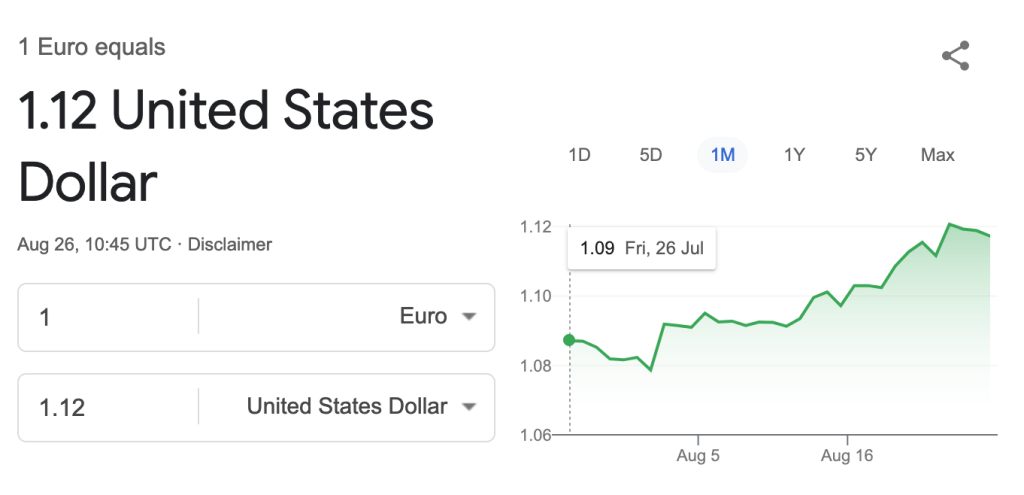Screen dimensions: 1024x495
Task: Click the share icon
Action: 956,56
